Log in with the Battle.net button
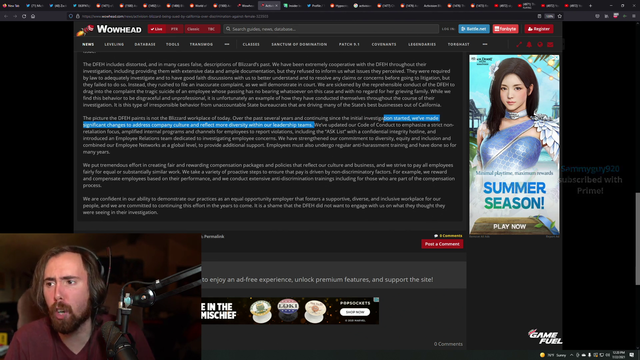 (474, 29)
